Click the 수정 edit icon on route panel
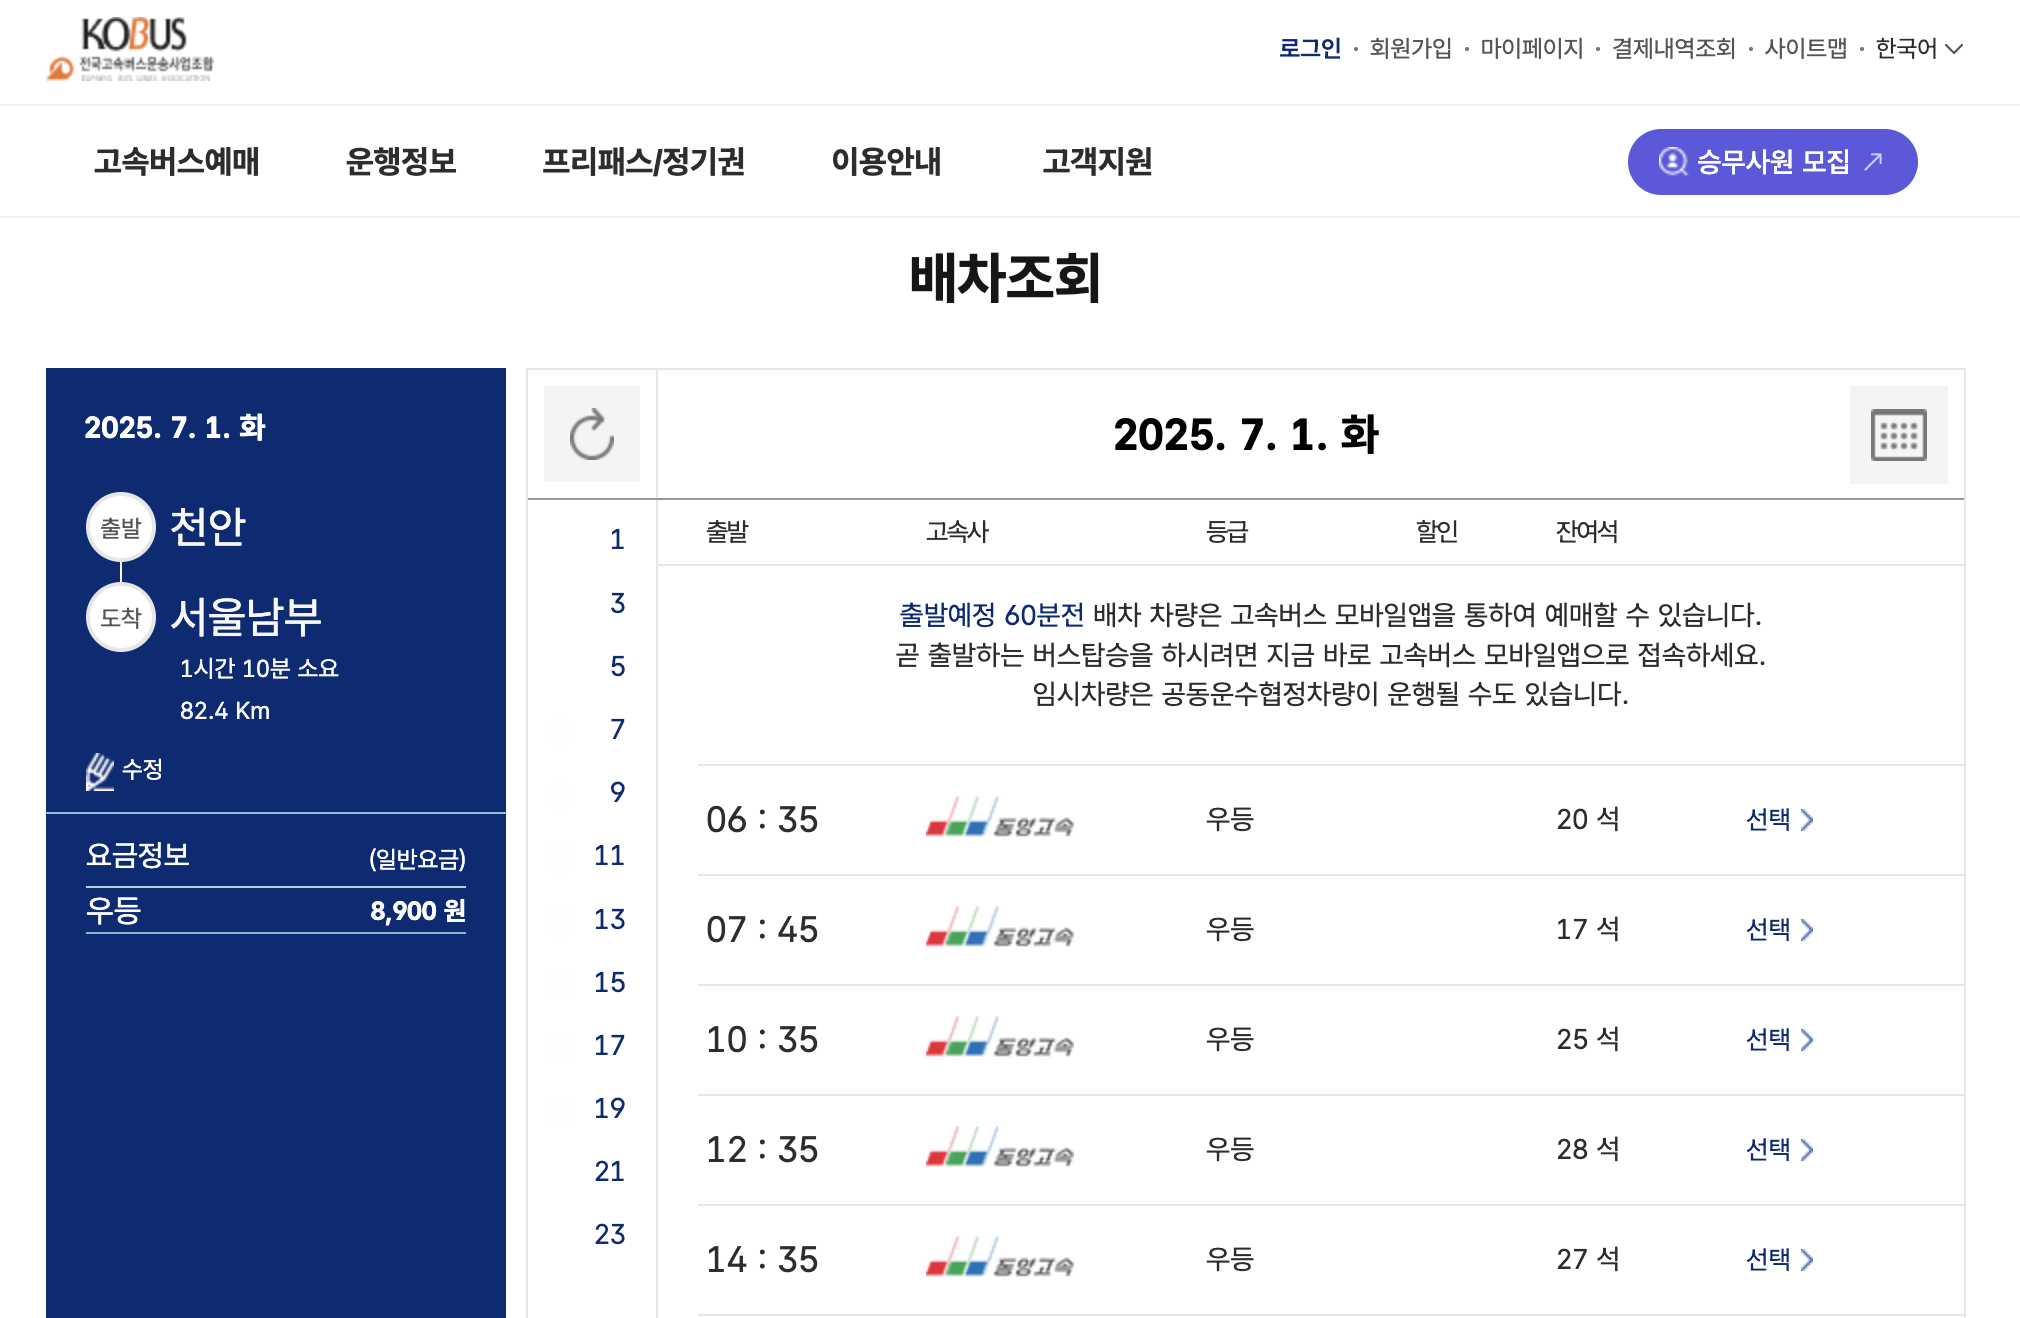 coord(99,768)
